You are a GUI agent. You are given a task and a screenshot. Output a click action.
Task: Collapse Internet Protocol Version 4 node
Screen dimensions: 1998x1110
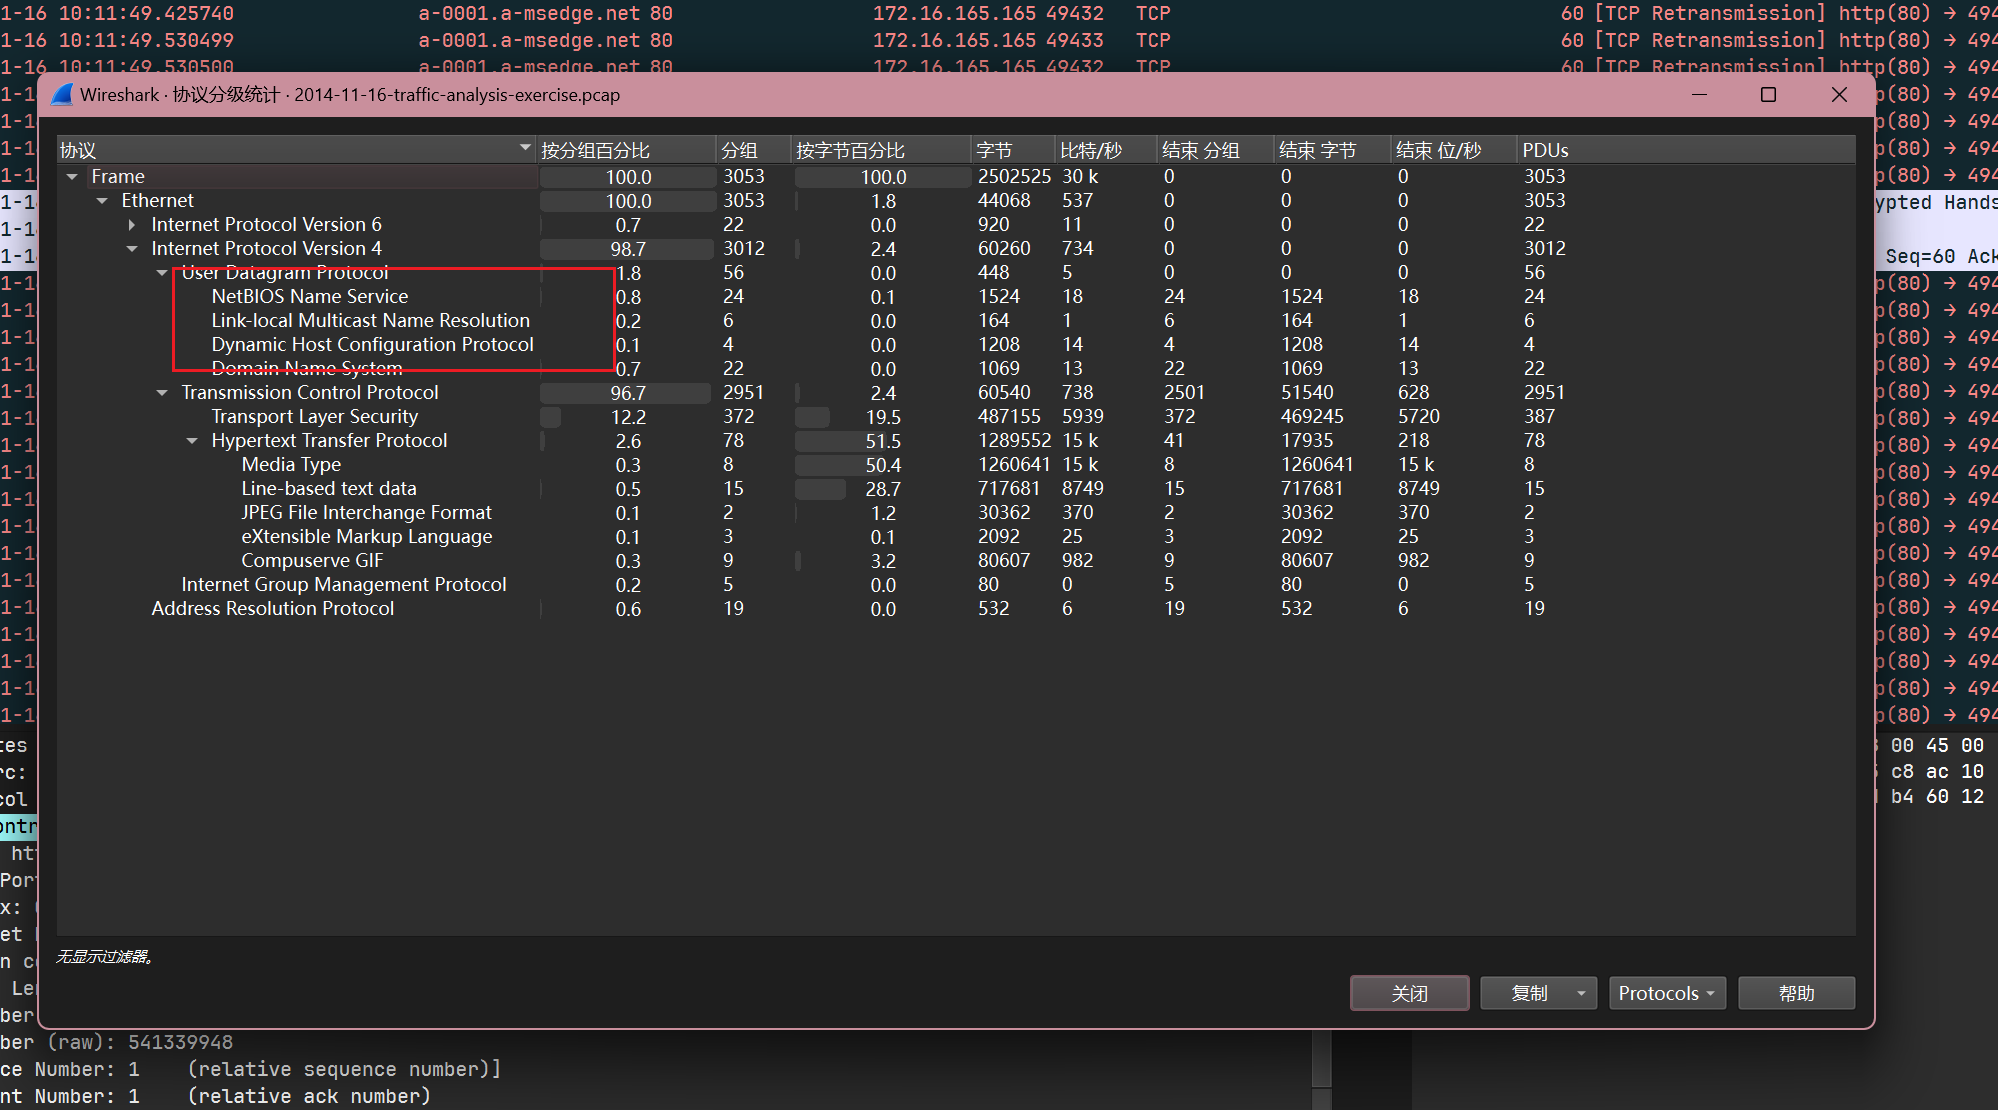(132, 249)
